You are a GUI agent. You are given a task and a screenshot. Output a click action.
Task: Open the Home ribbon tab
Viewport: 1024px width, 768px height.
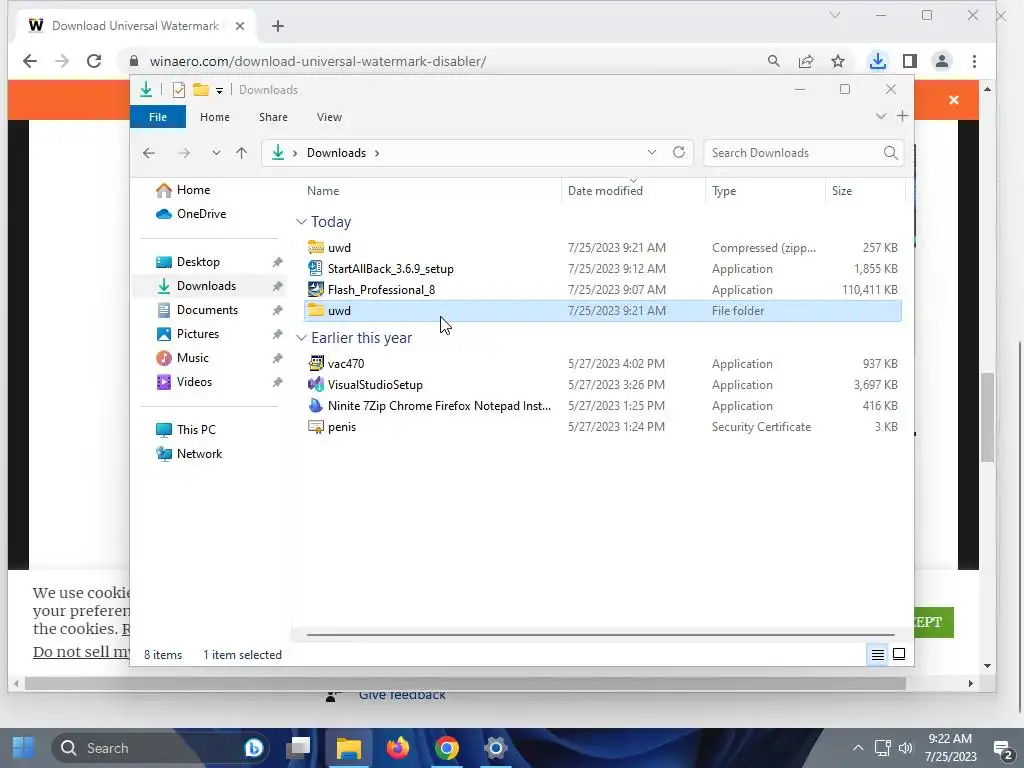coord(215,117)
